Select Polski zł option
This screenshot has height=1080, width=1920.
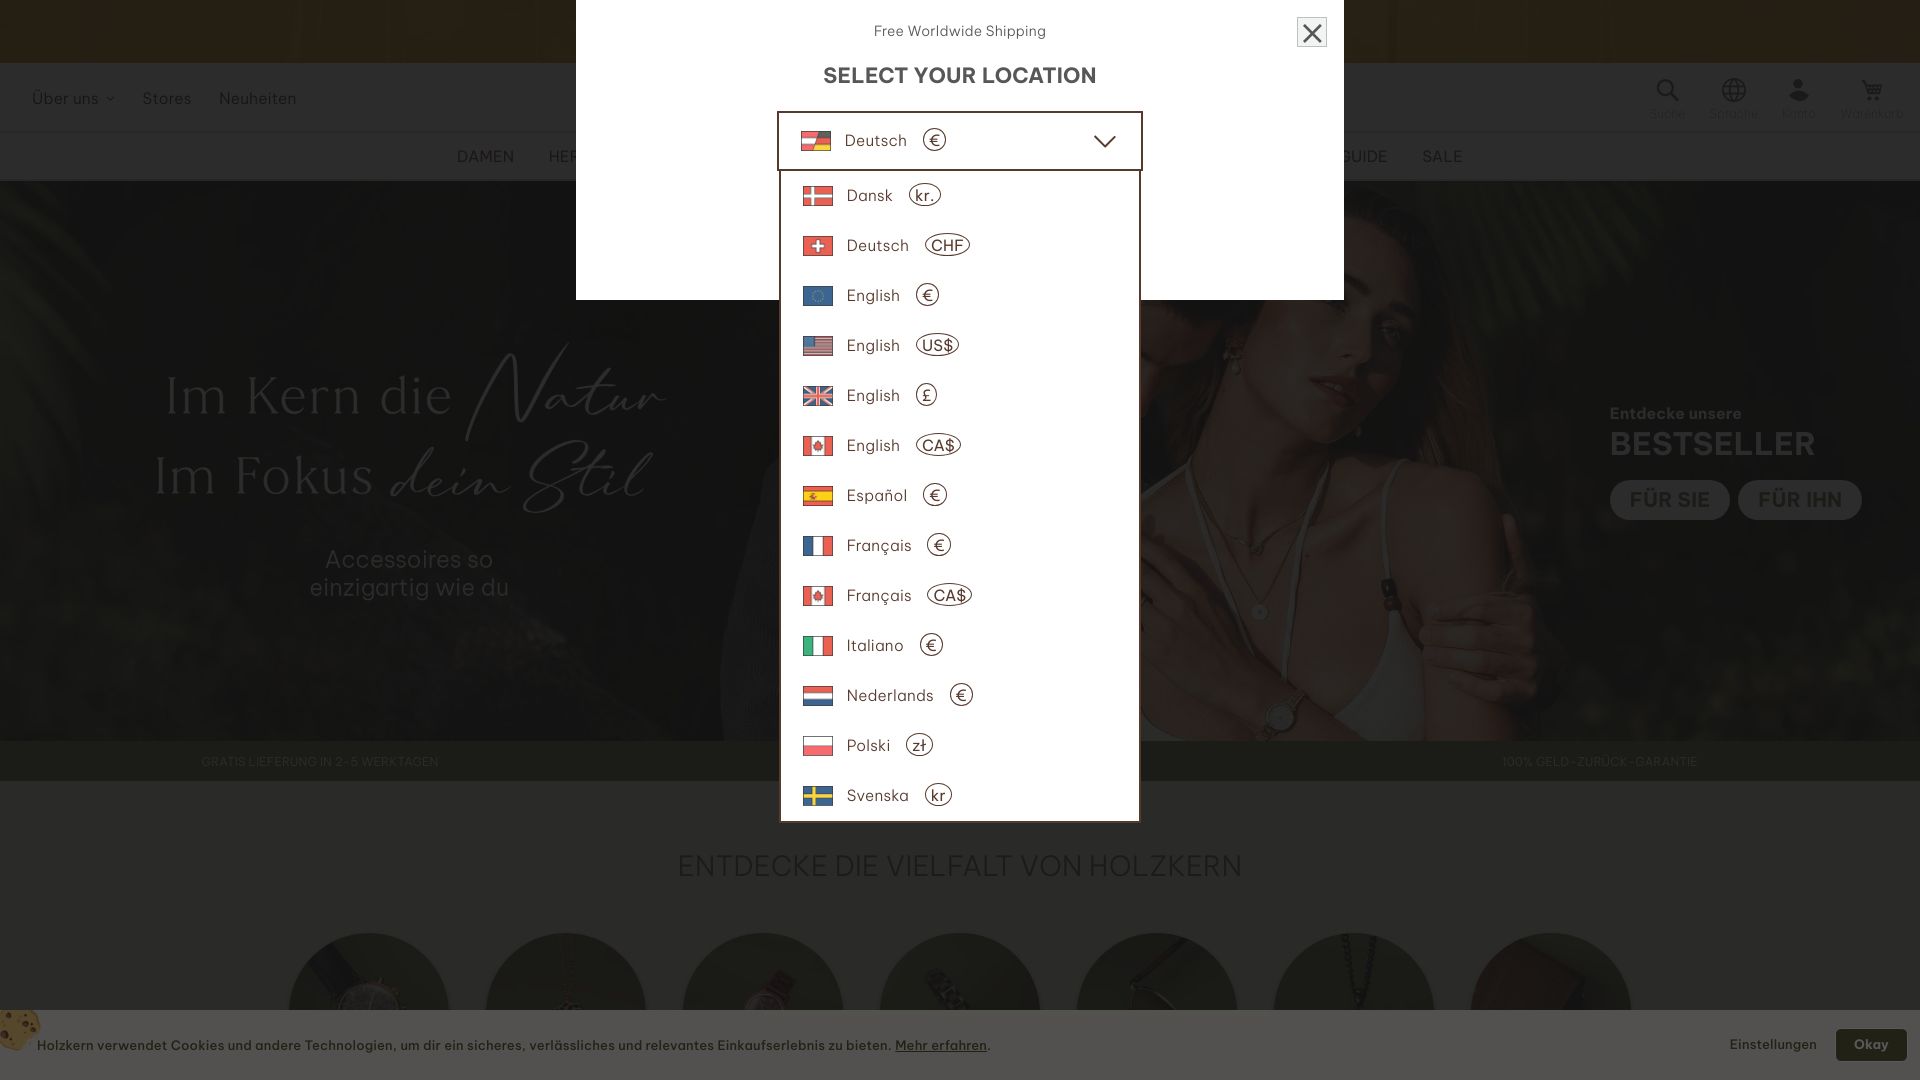[959, 746]
